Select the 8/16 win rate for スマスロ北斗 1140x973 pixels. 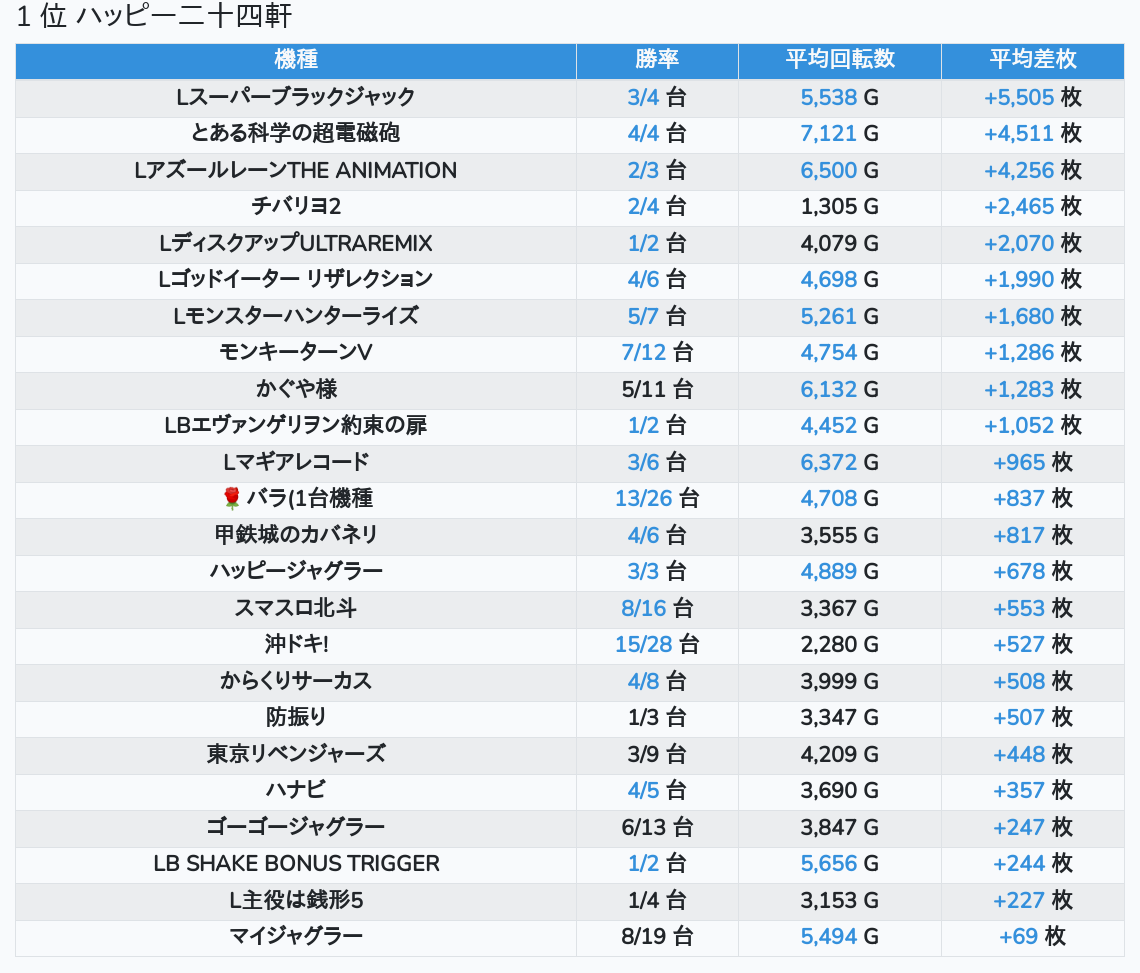[x=643, y=608]
